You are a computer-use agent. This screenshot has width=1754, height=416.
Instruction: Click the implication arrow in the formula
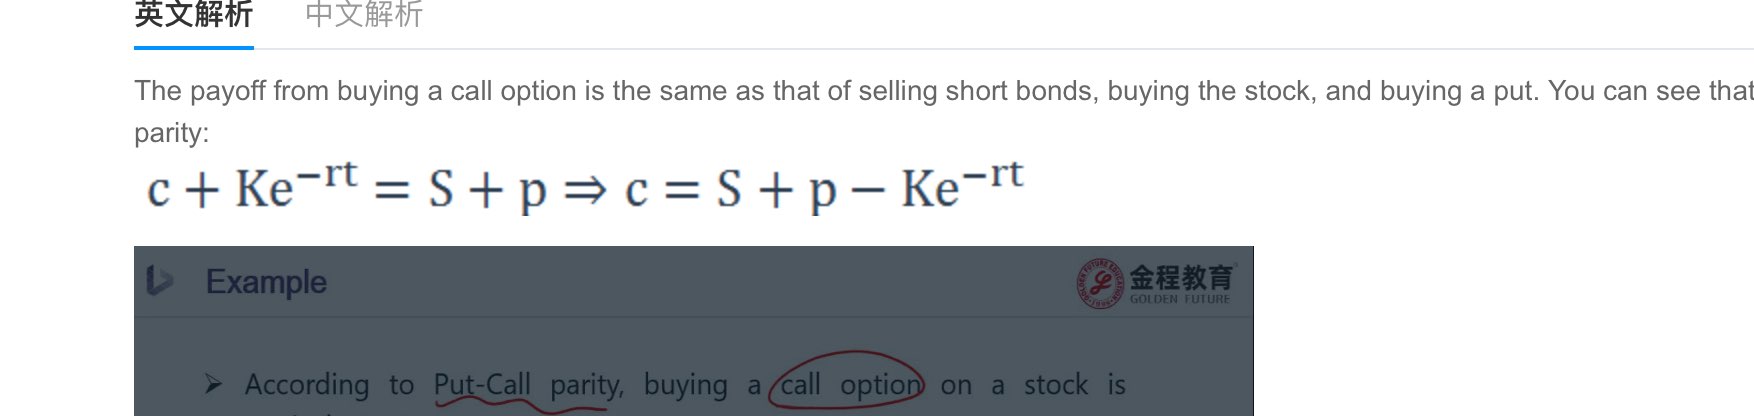tap(585, 189)
